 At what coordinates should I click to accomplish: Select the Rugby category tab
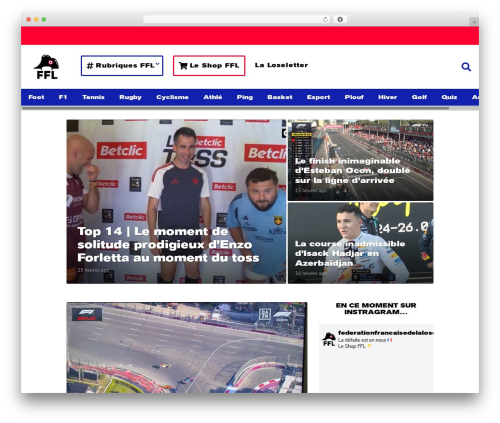[130, 97]
